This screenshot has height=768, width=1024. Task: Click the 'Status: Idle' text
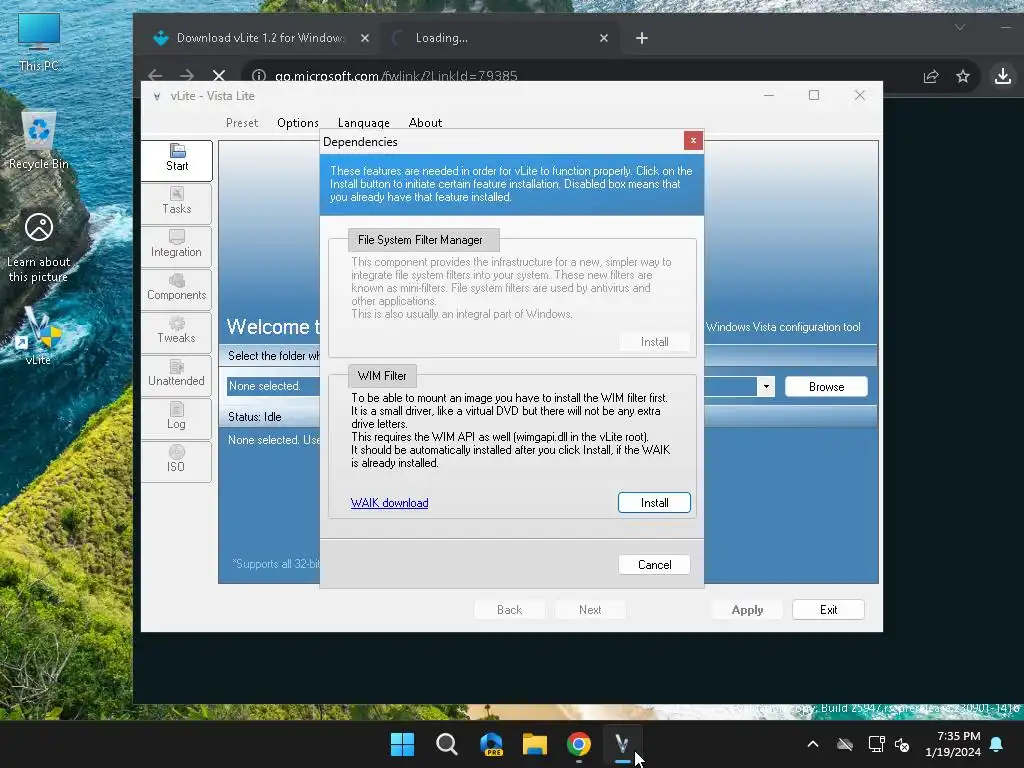point(255,417)
